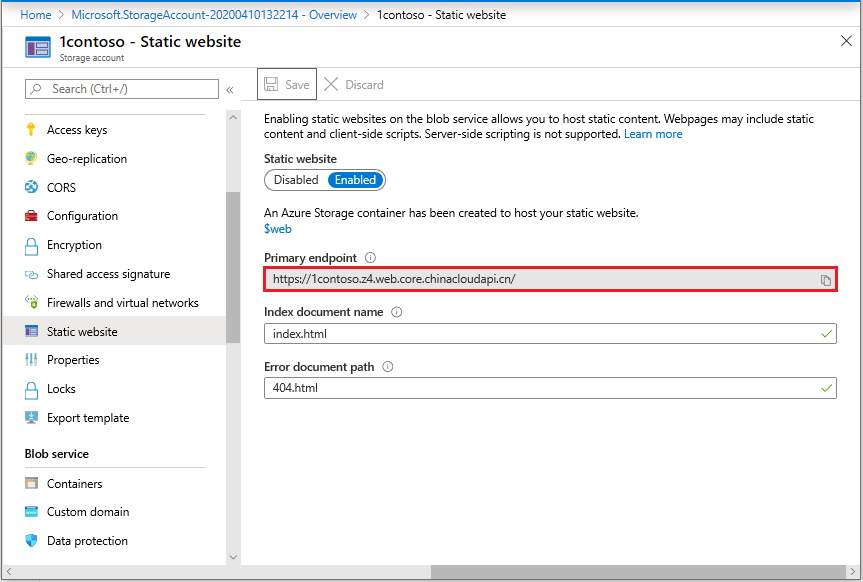Select the Custom domain icon
This screenshot has width=863, height=582.
point(33,512)
